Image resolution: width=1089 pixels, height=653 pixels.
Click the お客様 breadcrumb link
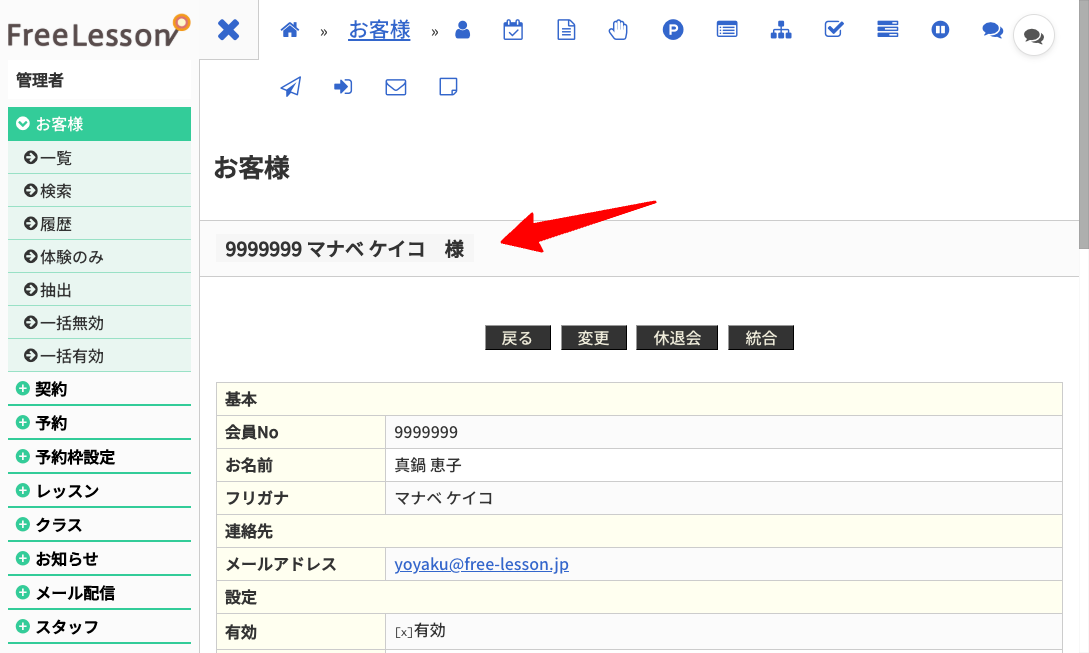click(379, 30)
